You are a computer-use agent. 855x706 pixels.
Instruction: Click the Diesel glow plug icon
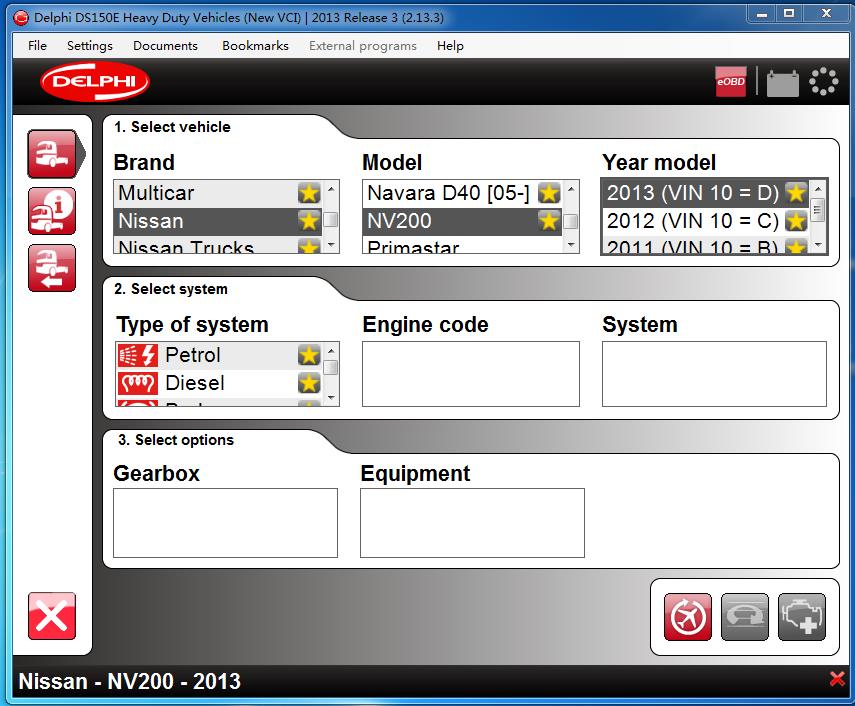pyautogui.click(x=138, y=383)
